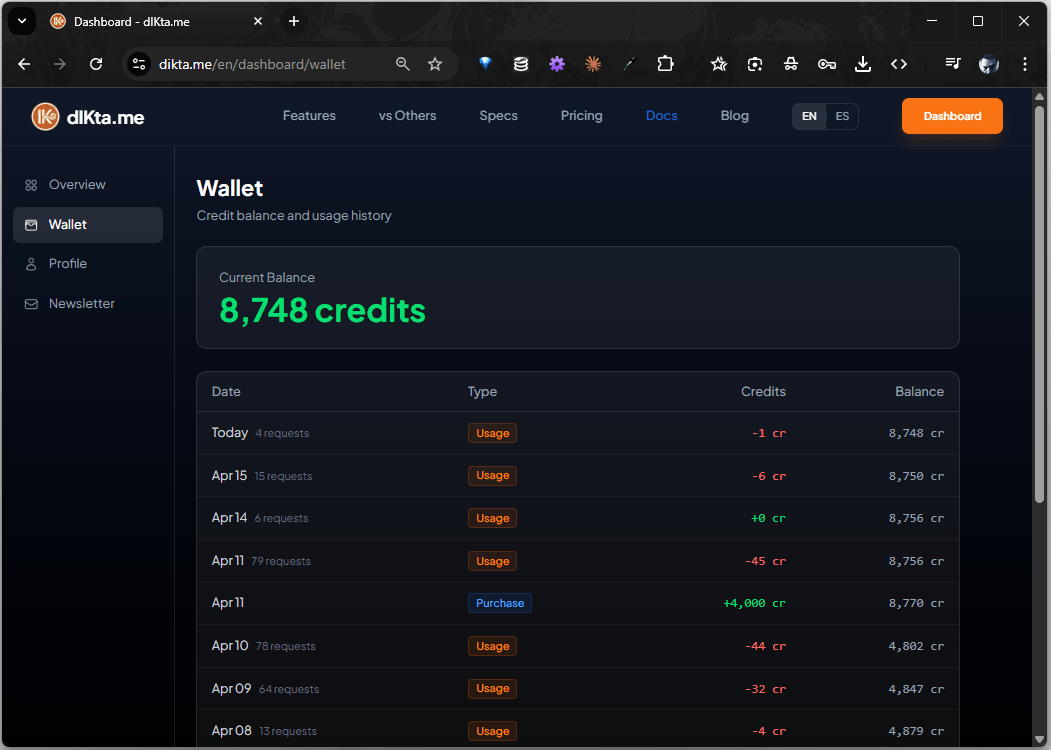Click the media controls icon in toolbar
Screen dimensions: 1051x750
[951, 63]
